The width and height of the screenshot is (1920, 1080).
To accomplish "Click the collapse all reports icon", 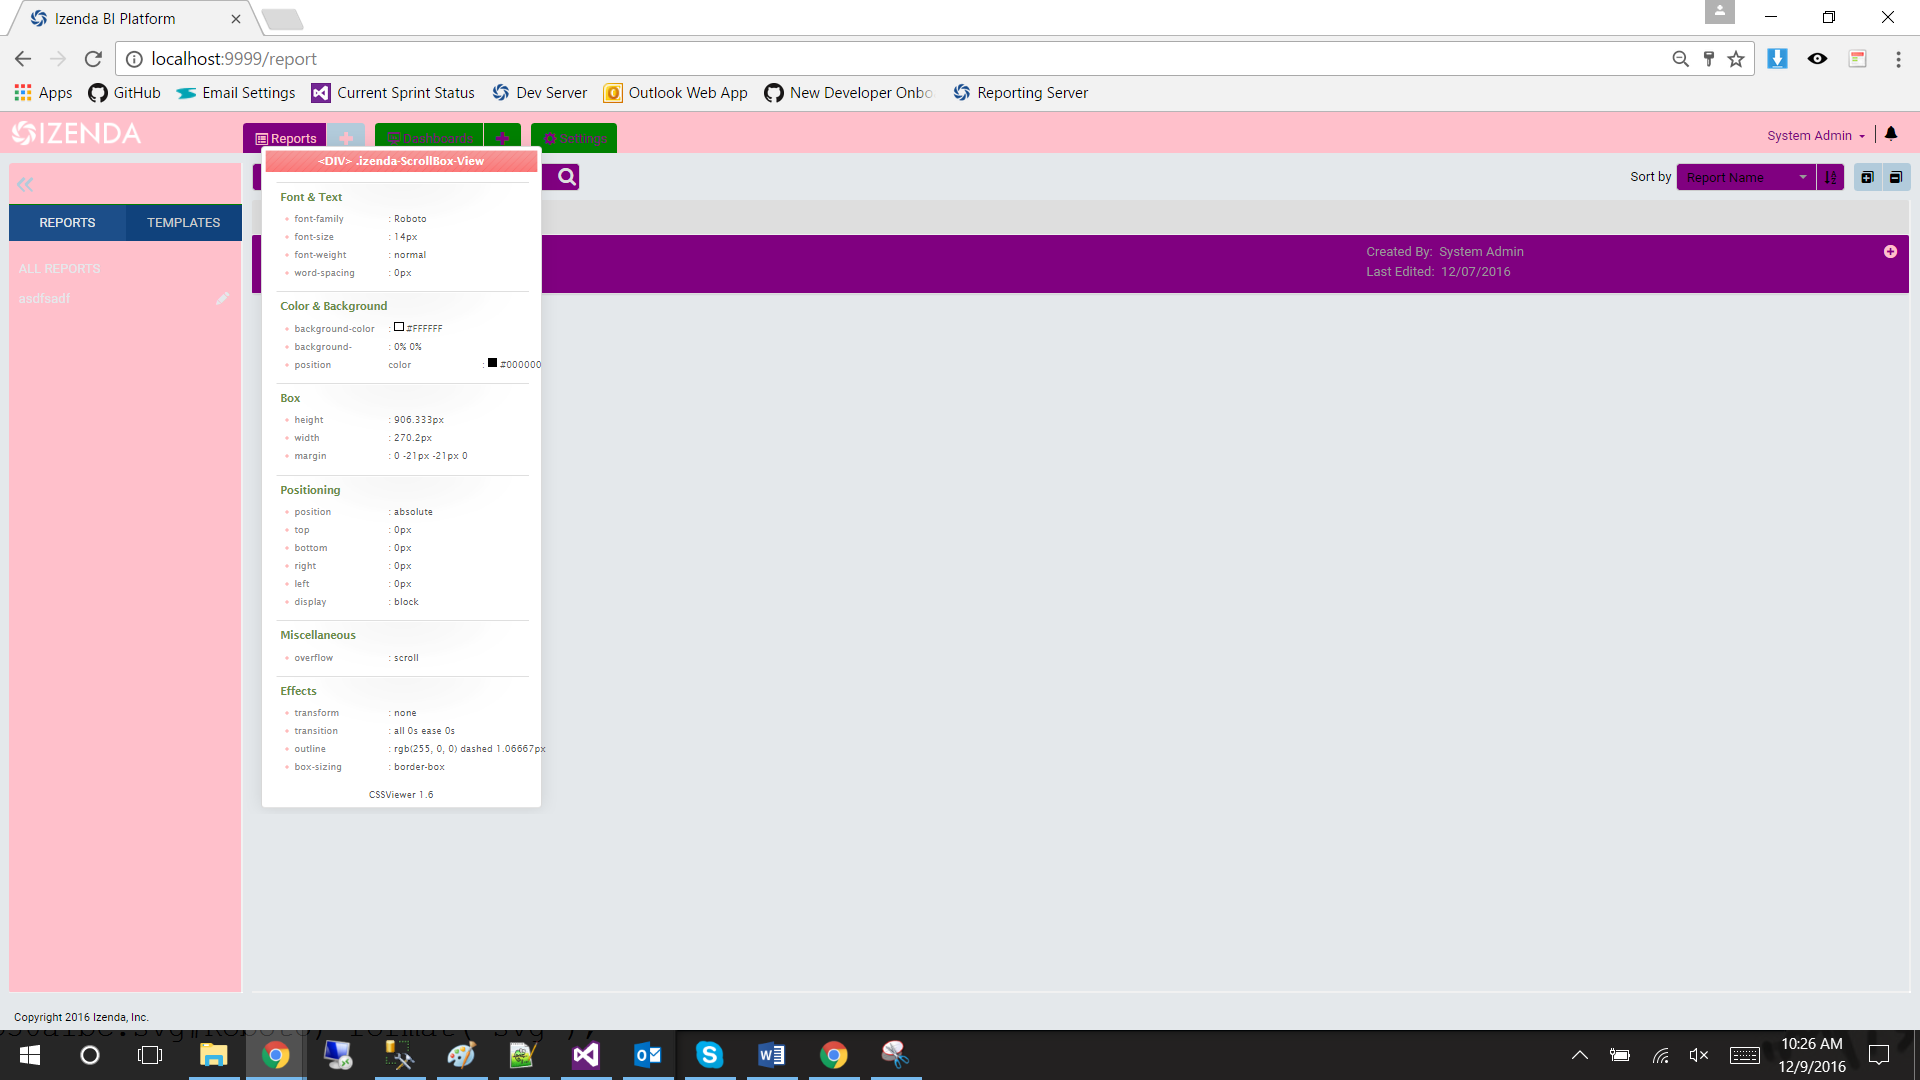I will click(1895, 177).
